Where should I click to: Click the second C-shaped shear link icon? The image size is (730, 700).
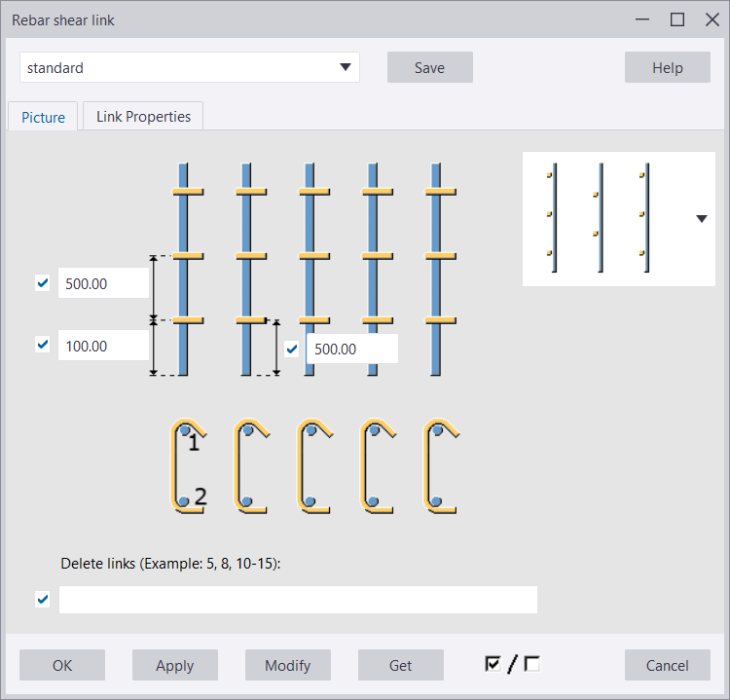tap(251, 466)
